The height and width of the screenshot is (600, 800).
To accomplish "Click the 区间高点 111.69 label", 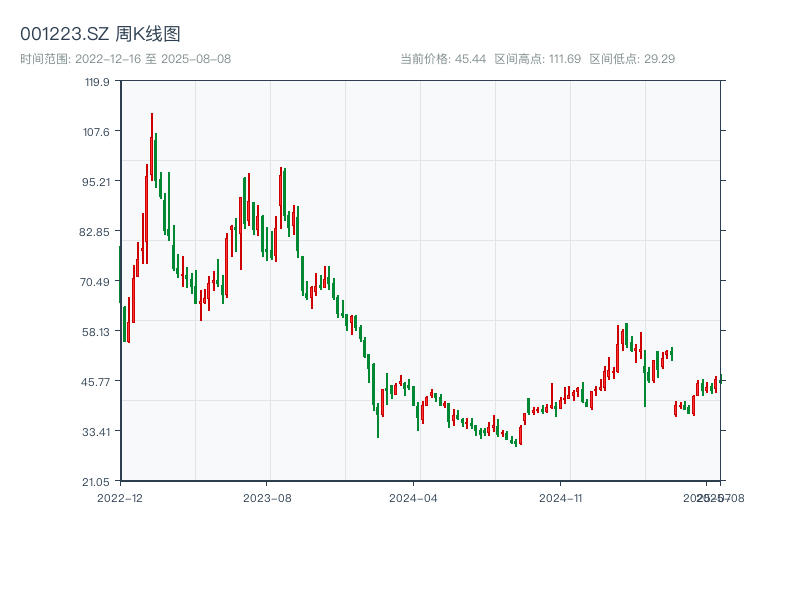I will point(538,59).
